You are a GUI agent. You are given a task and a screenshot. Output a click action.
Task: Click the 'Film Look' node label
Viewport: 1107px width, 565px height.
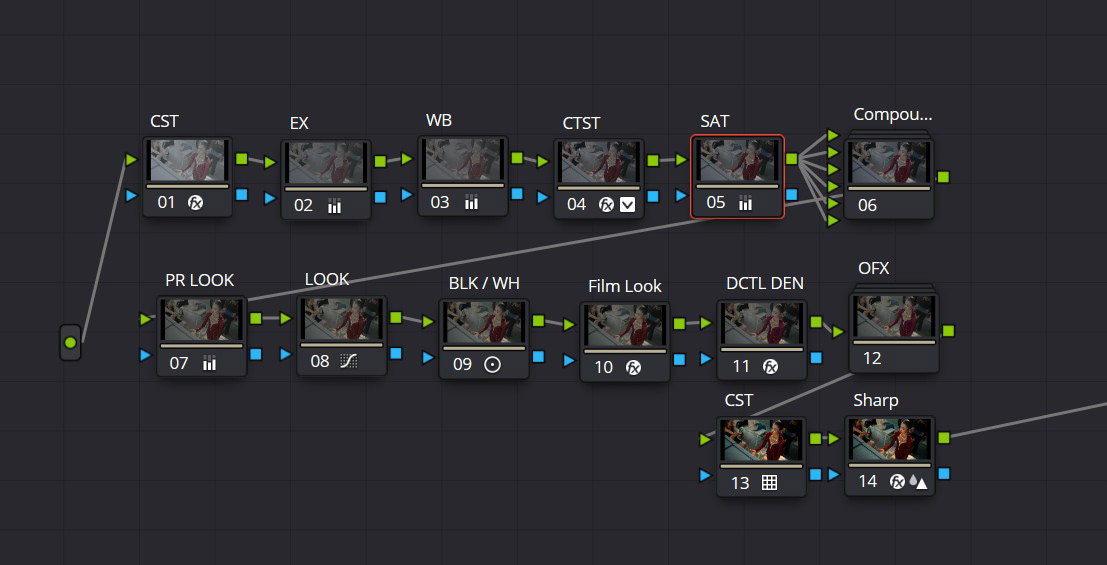(x=625, y=286)
